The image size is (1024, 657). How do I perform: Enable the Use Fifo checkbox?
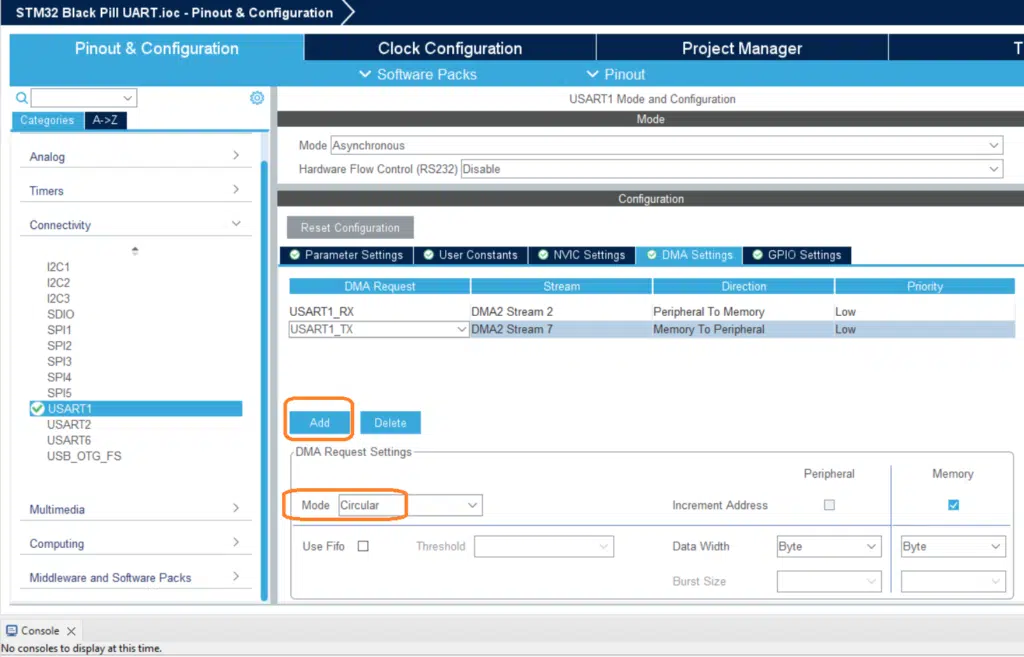363,546
